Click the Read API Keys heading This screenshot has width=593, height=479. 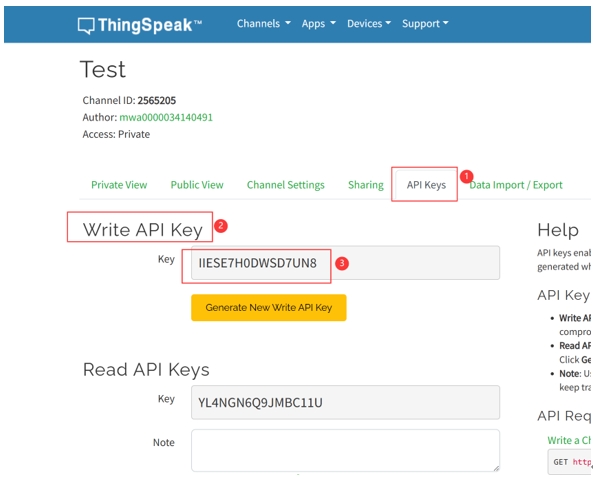[x=146, y=370]
